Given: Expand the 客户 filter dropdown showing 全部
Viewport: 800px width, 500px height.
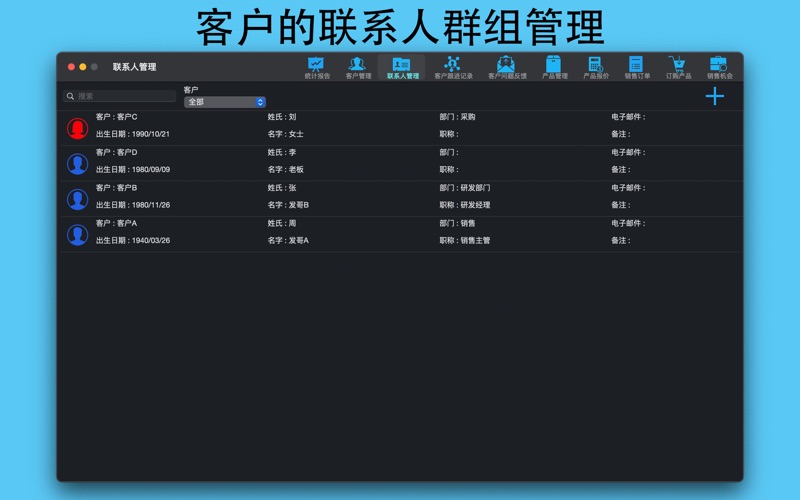Looking at the screenshot, I should (225, 102).
